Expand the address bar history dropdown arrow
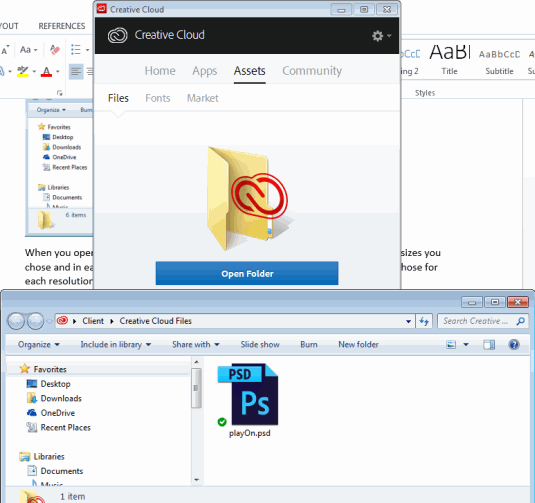 tap(408, 321)
